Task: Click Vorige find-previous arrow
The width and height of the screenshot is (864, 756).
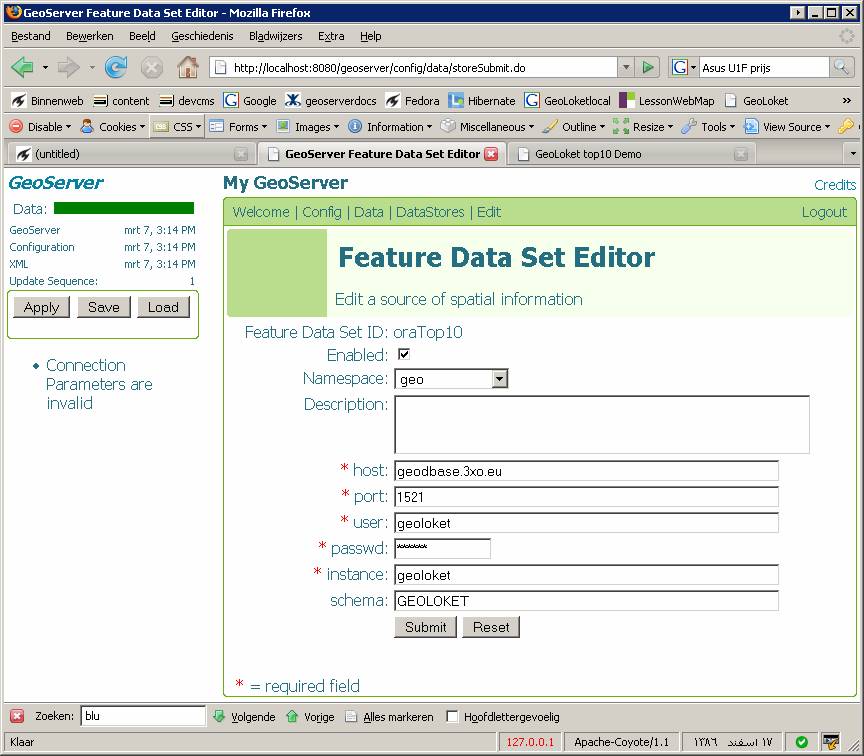Action: (292, 716)
